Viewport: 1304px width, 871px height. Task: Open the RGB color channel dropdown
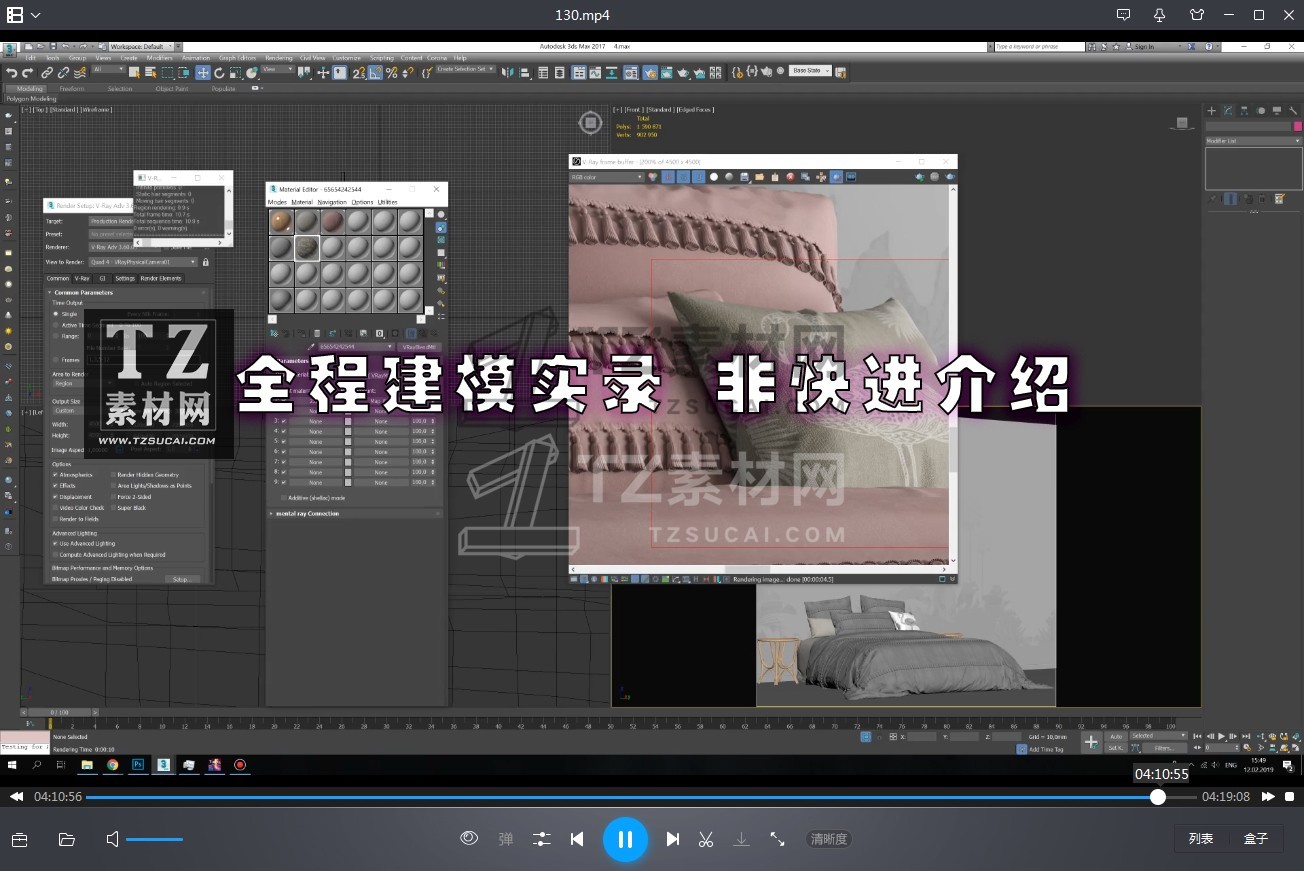pyautogui.click(x=608, y=177)
